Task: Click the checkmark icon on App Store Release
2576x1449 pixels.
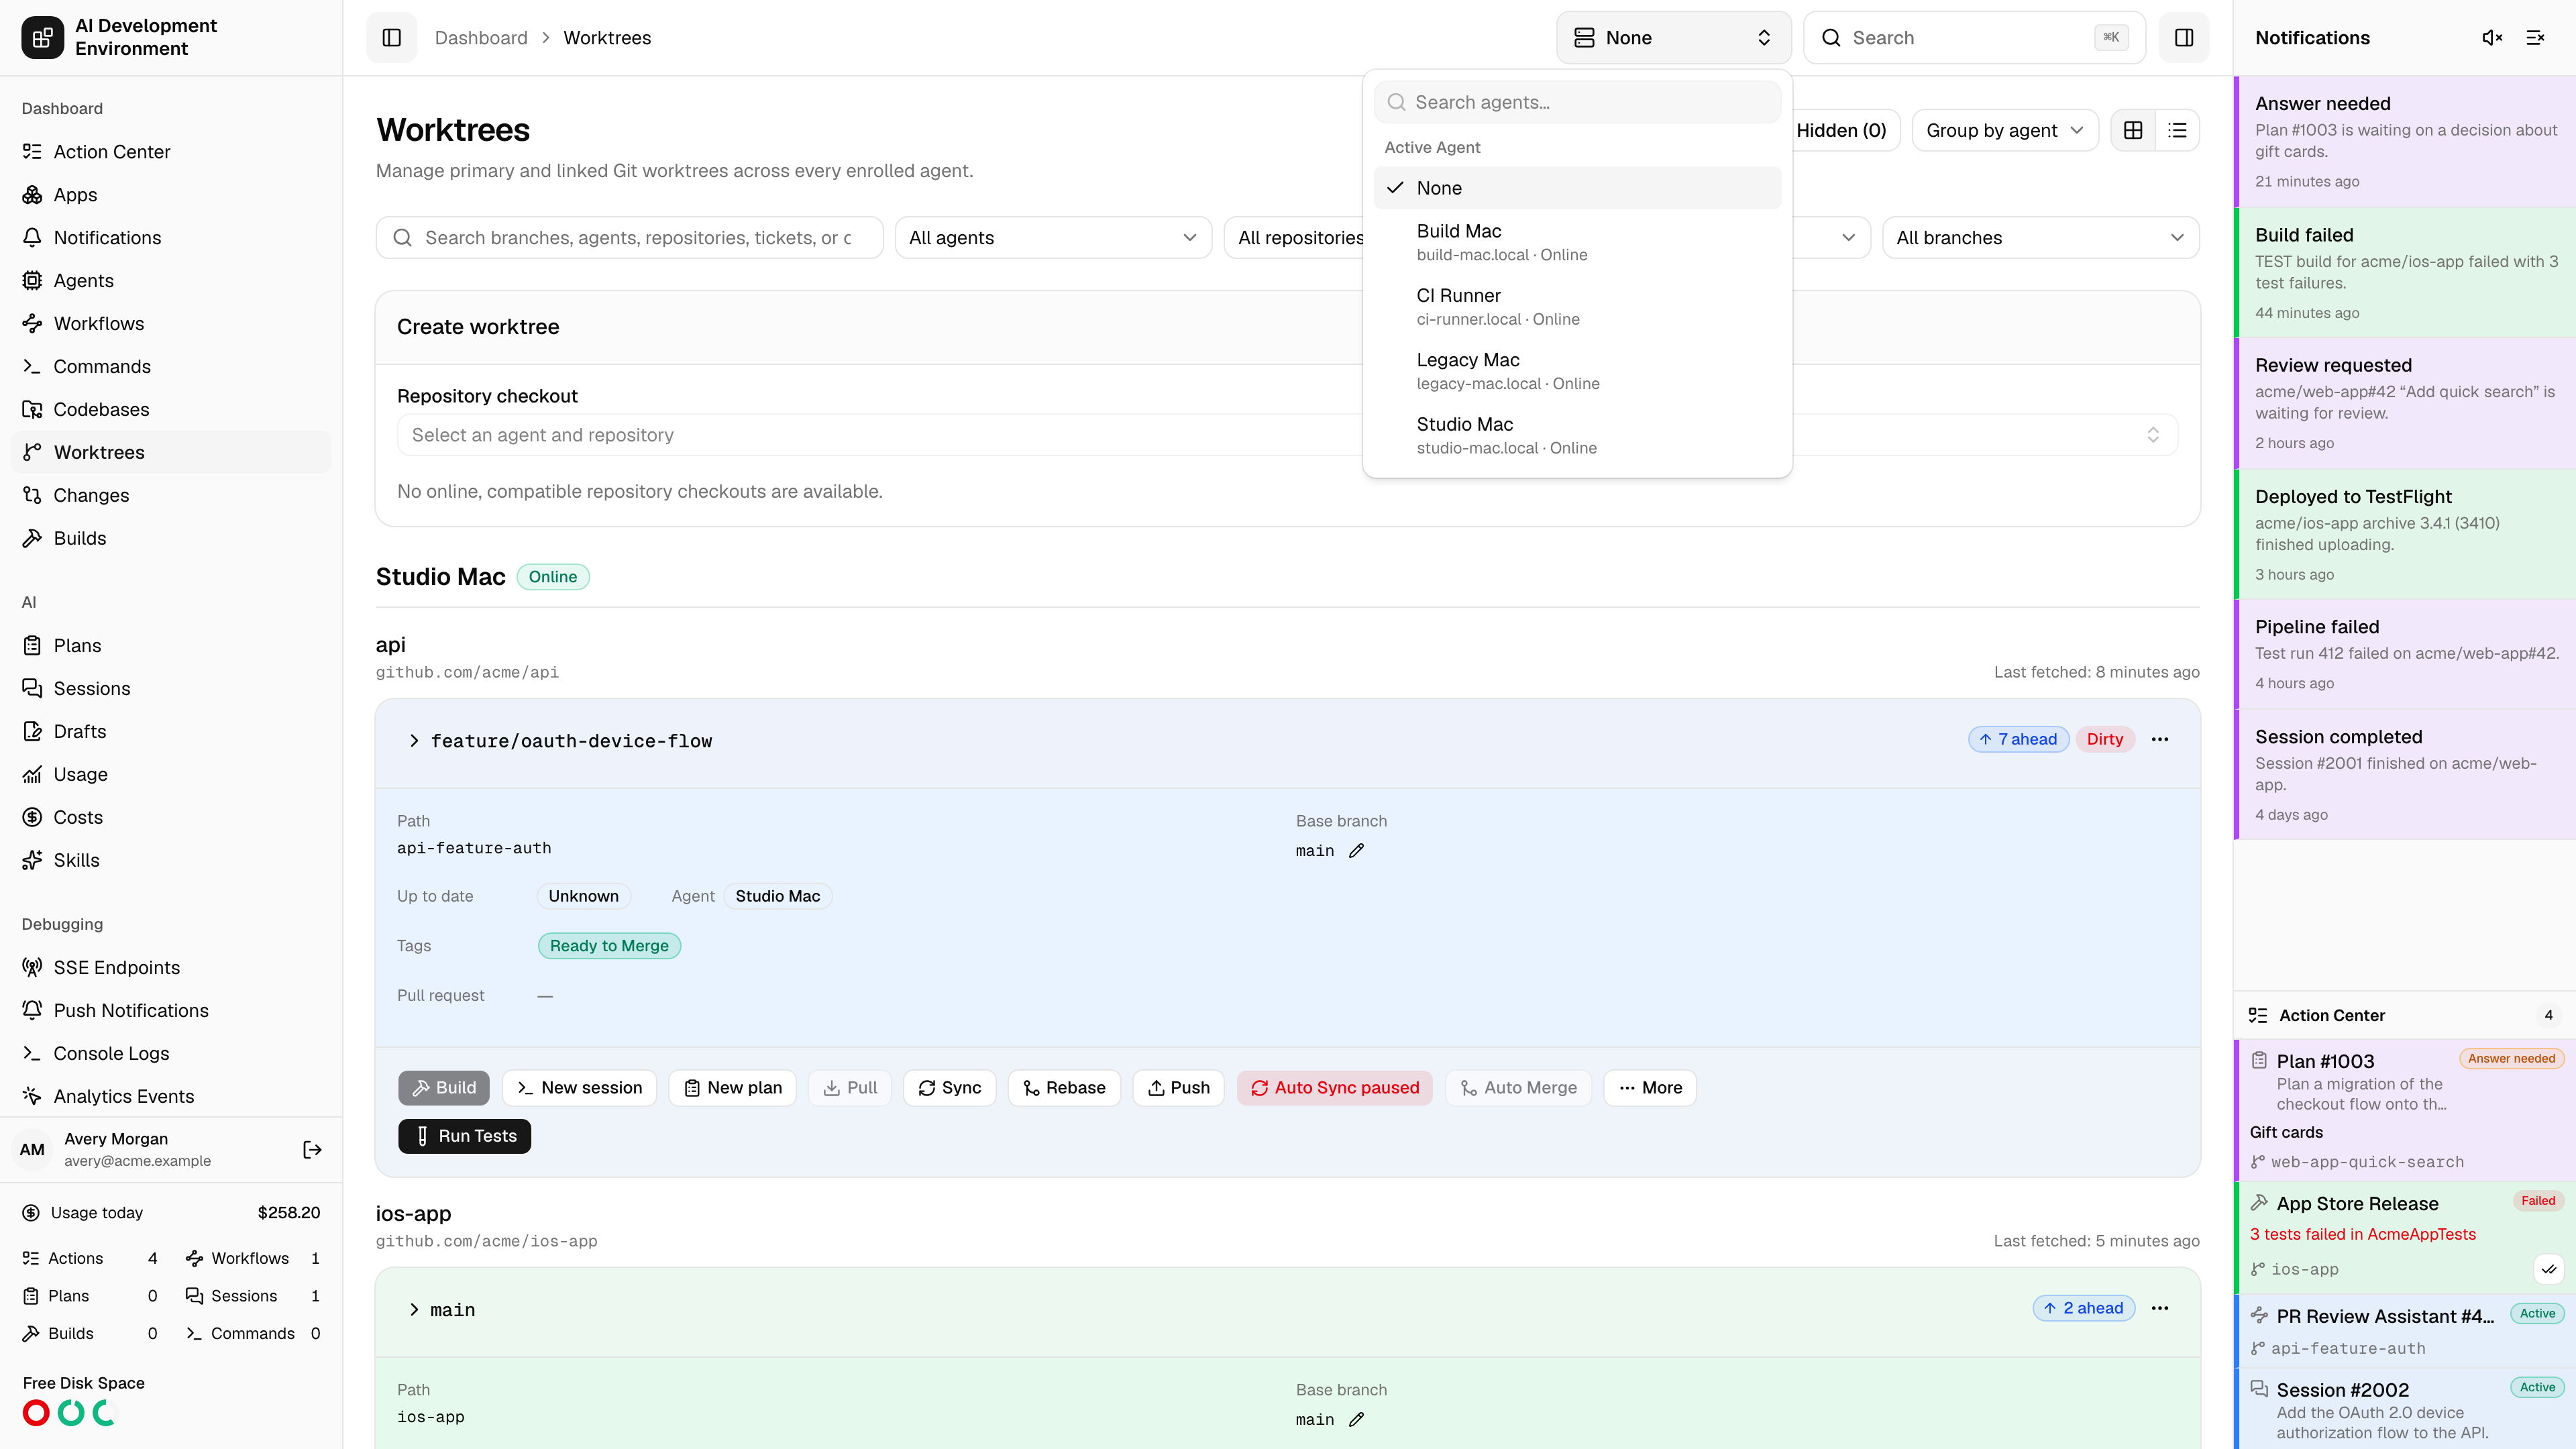Action: click(x=2549, y=1269)
